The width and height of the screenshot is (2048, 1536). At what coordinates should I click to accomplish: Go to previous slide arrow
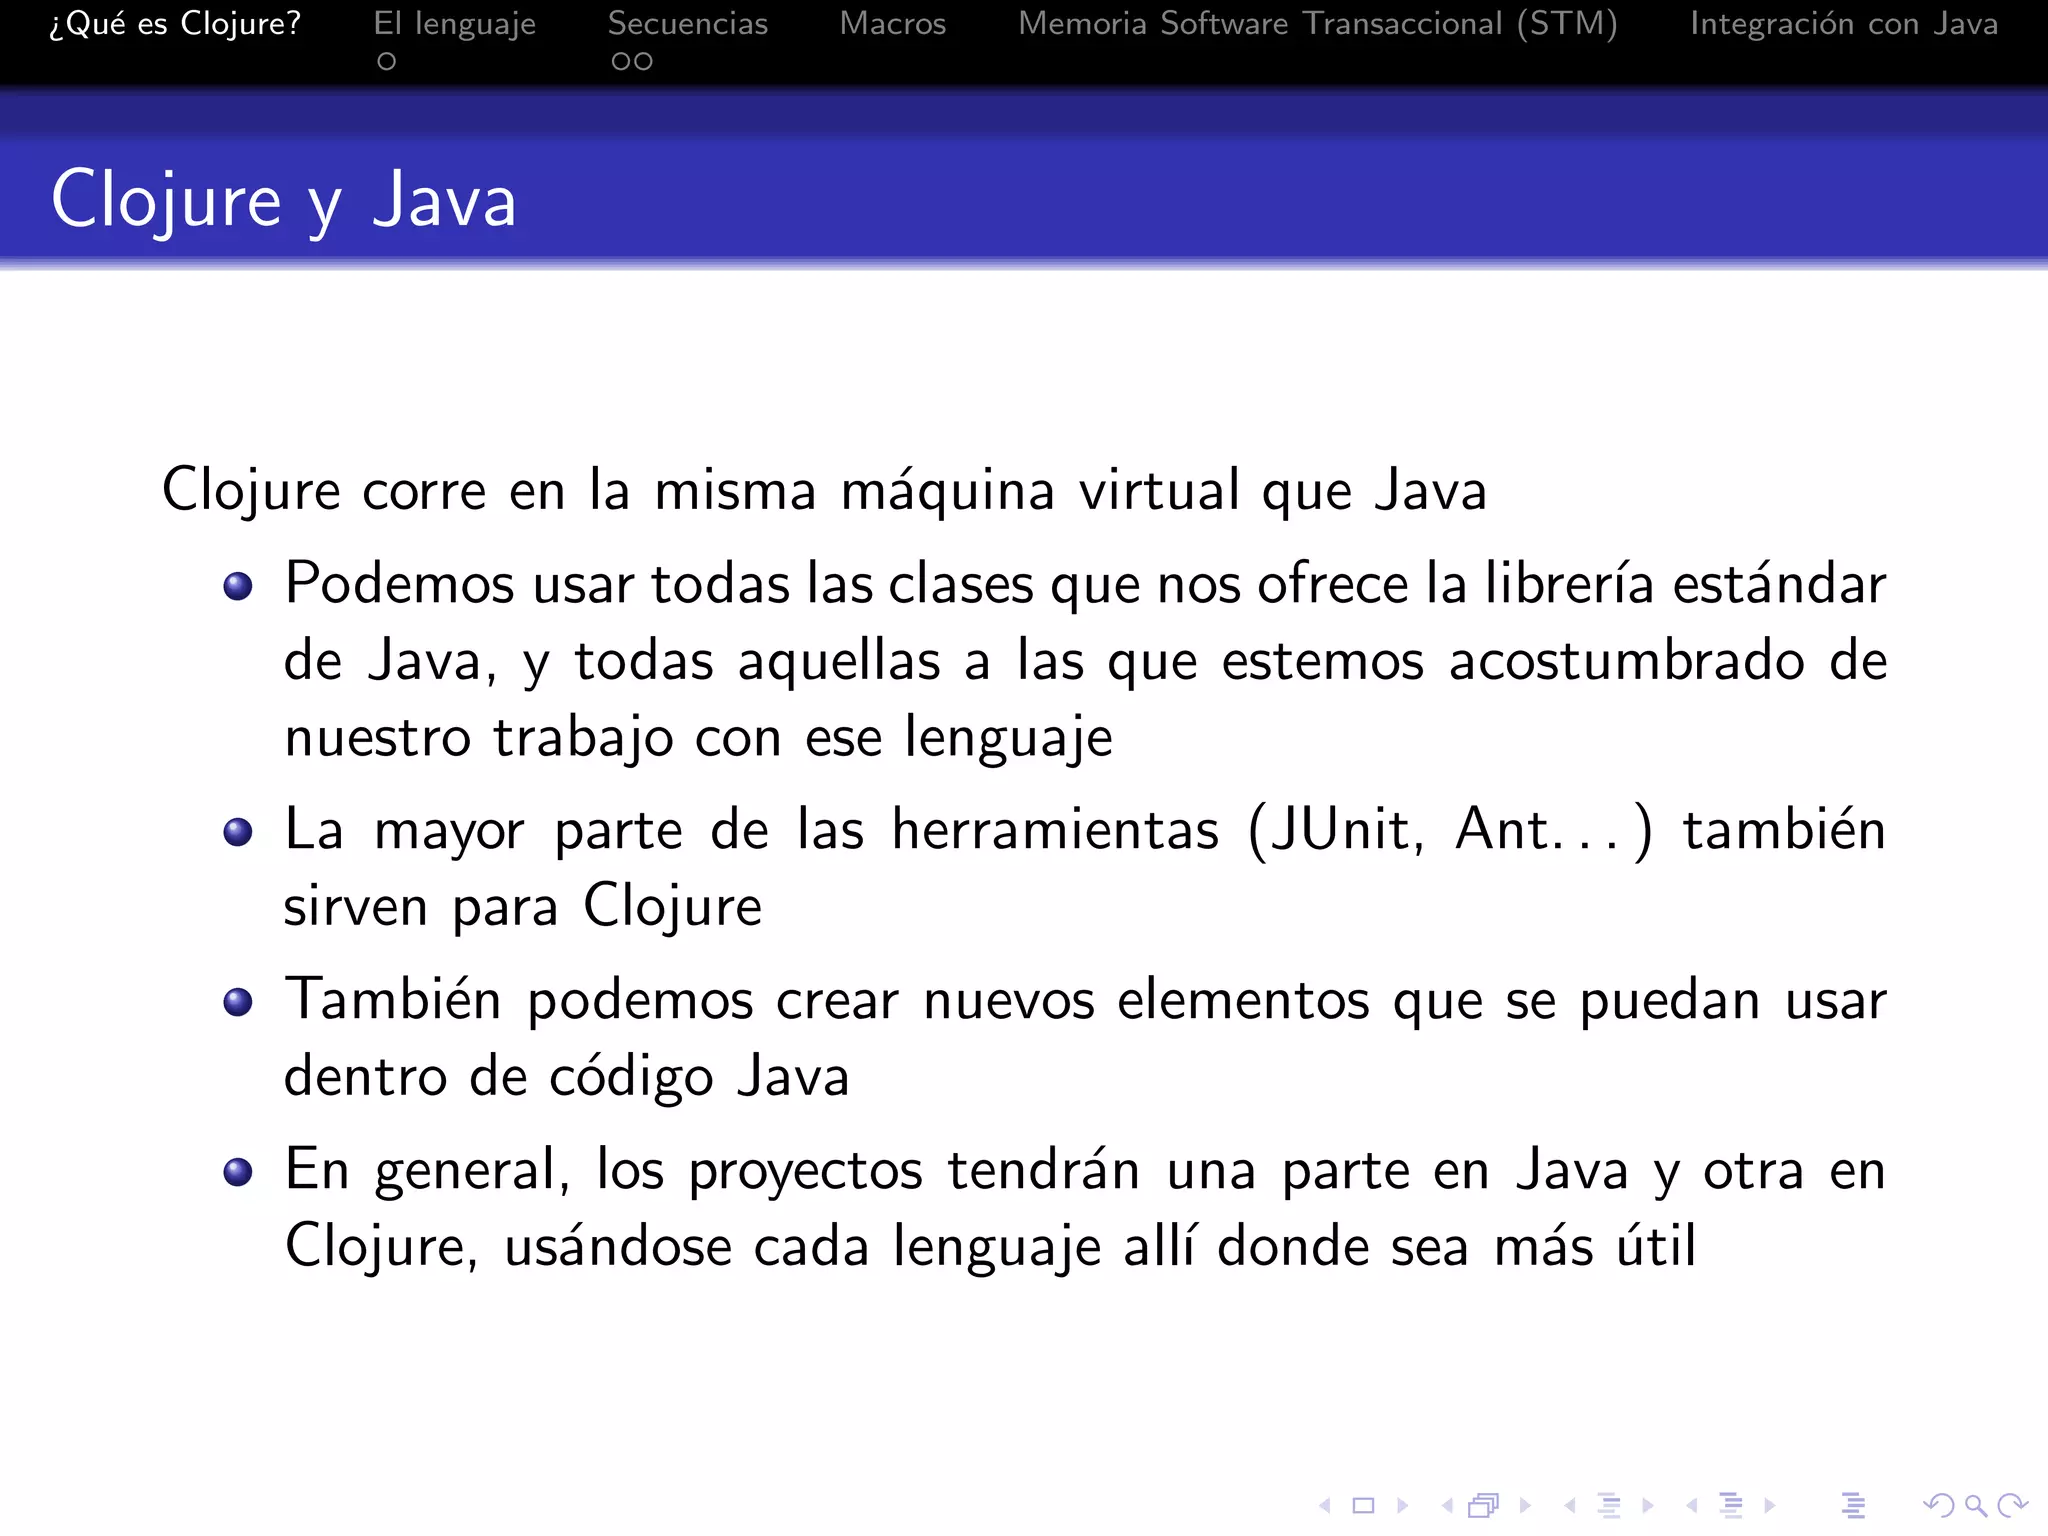1325,1505
